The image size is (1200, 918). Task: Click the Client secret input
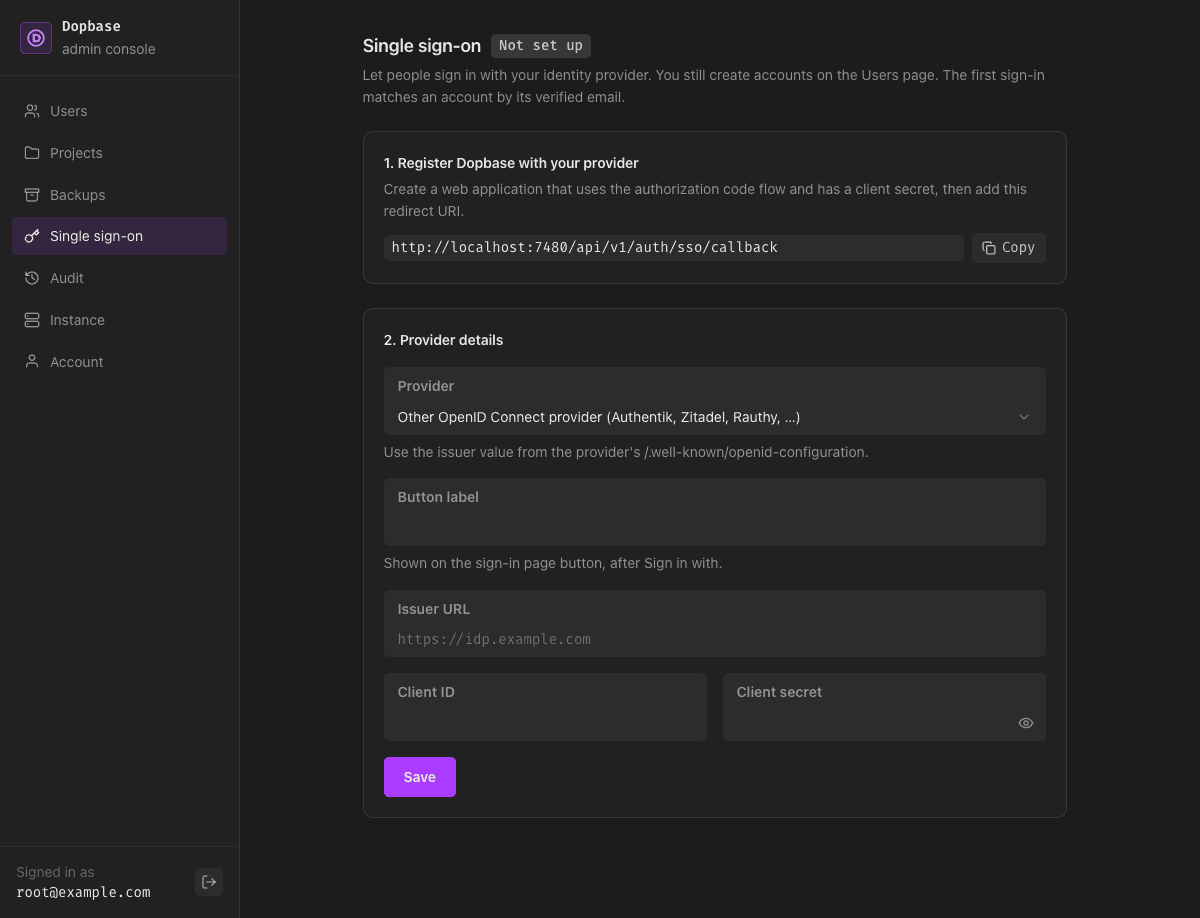pyautogui.click(x=884, y=707)
